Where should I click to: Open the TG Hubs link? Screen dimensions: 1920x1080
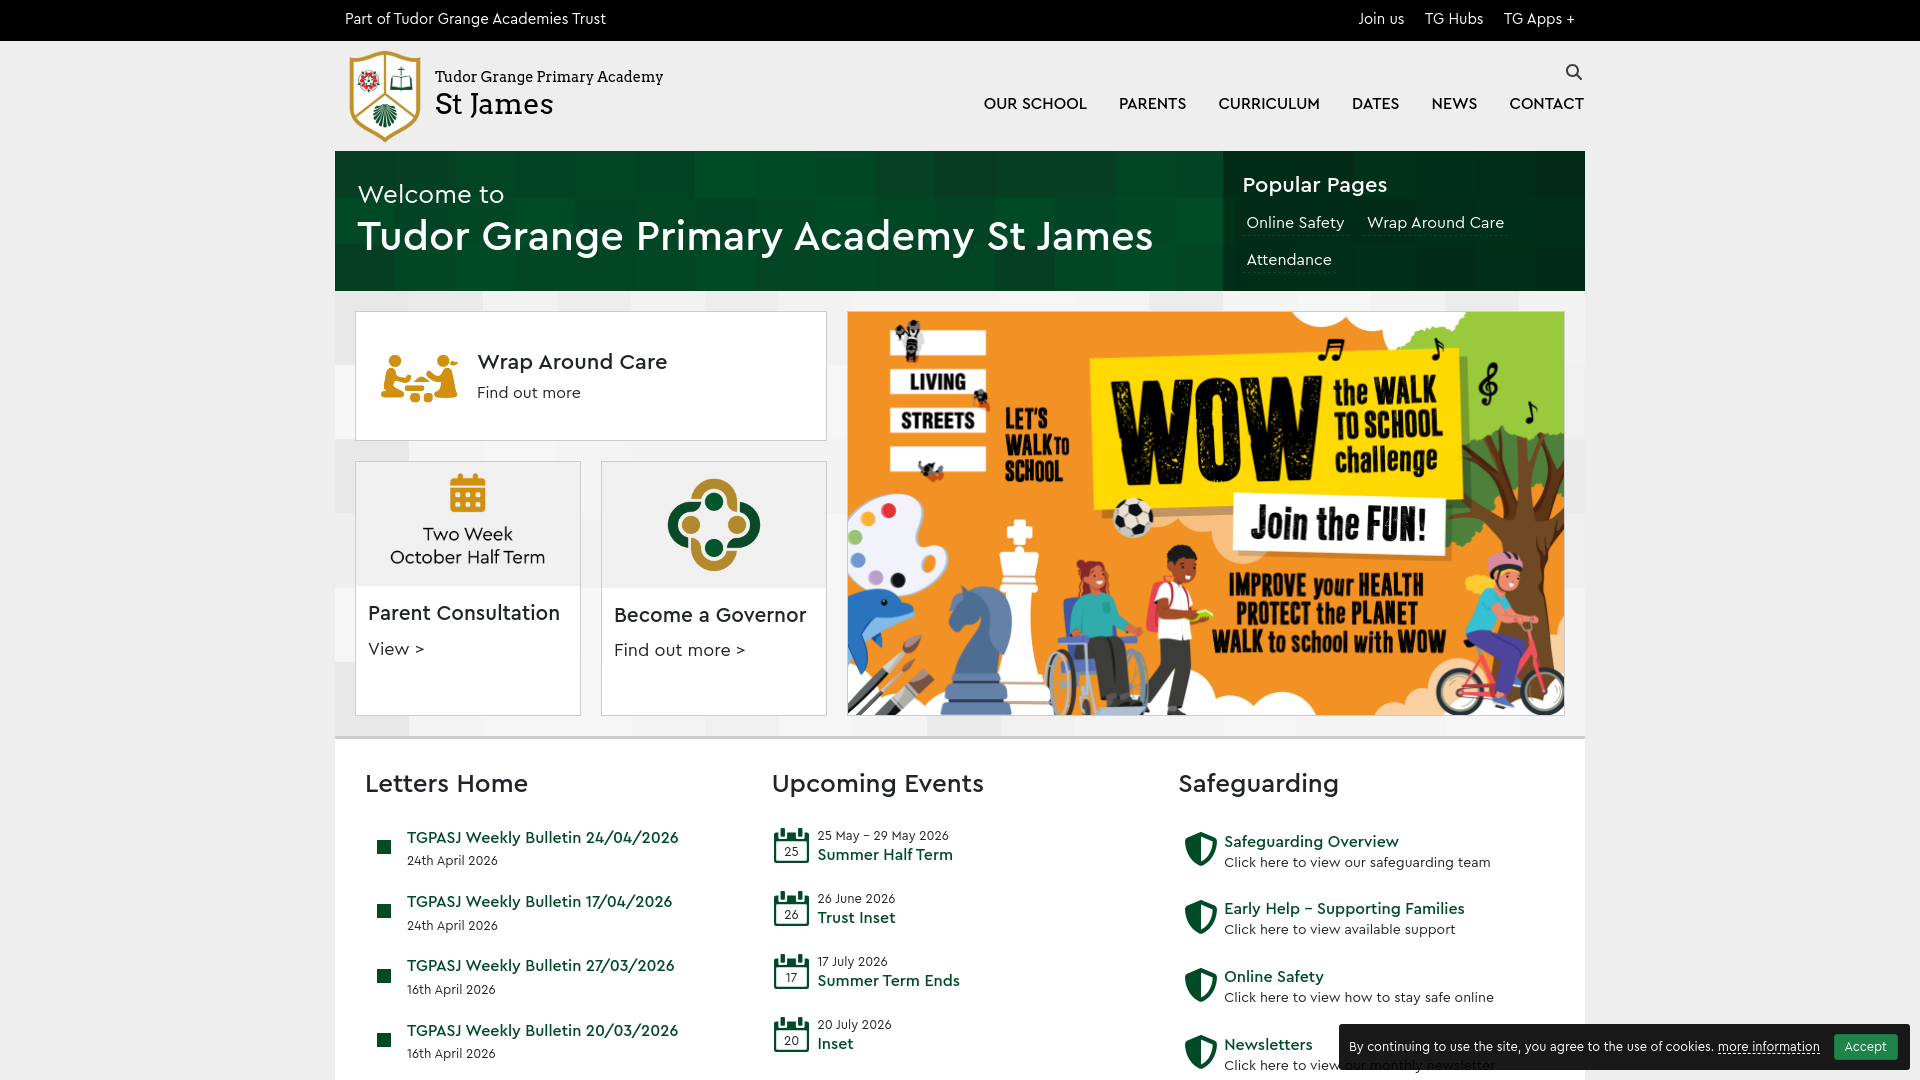pyautogui.click(x=1454, y=19)
